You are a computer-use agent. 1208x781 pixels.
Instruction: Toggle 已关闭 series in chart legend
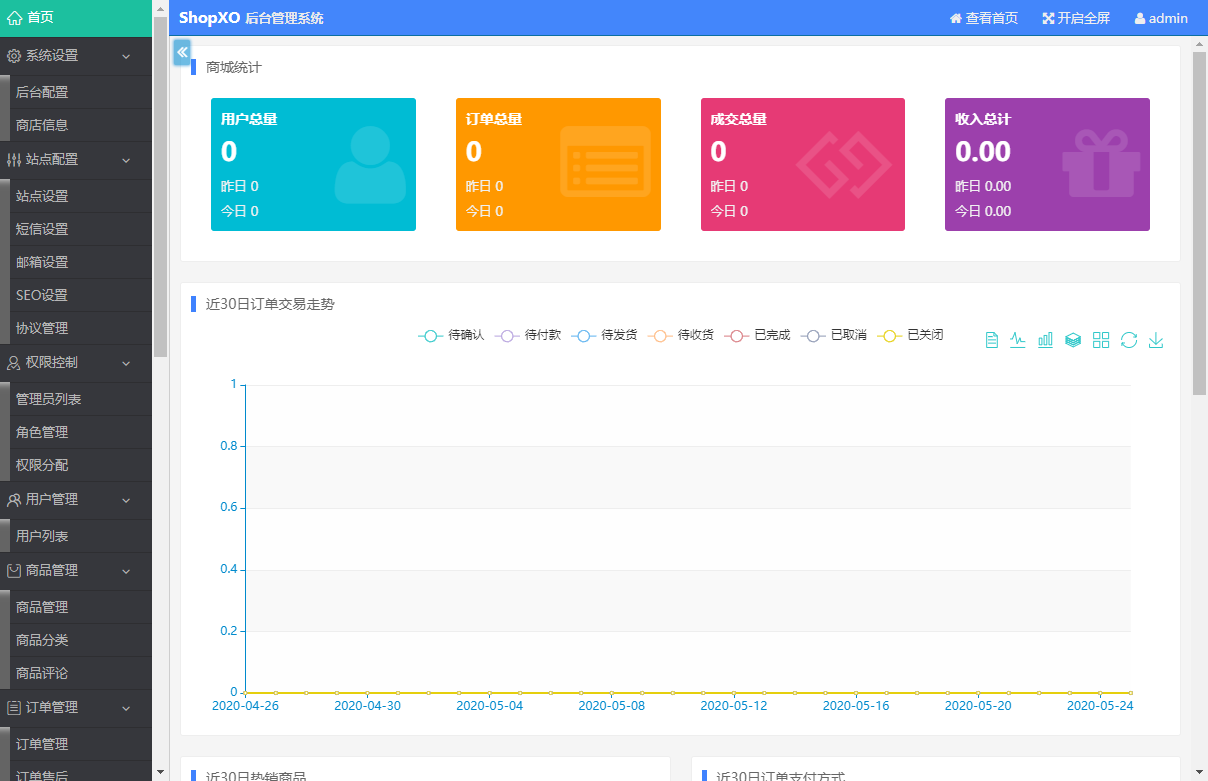(910, 336)
